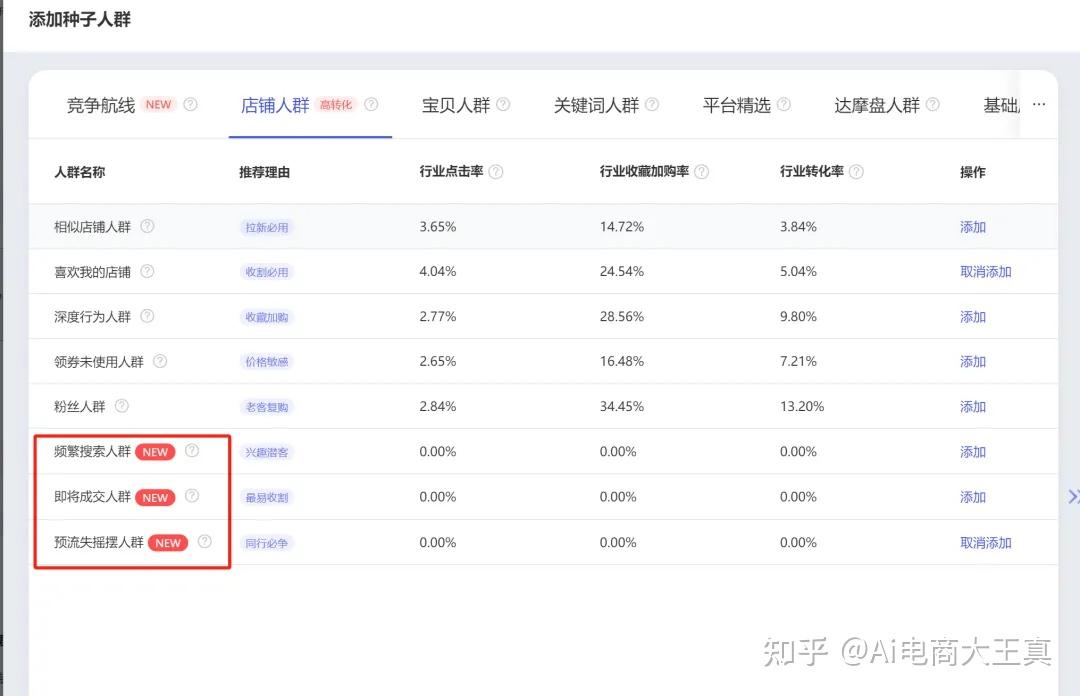1080x696 pixels.
Task: Open help icon beside 平台精选 tab
Action: click(783, 104)
